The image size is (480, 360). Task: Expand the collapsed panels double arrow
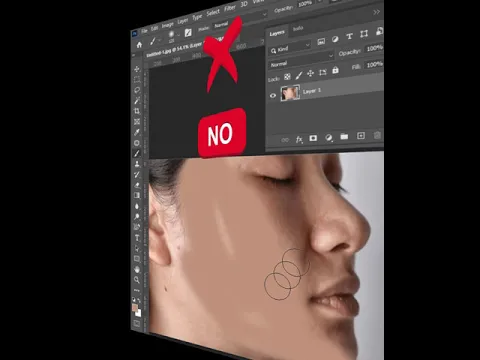(377, 12)
